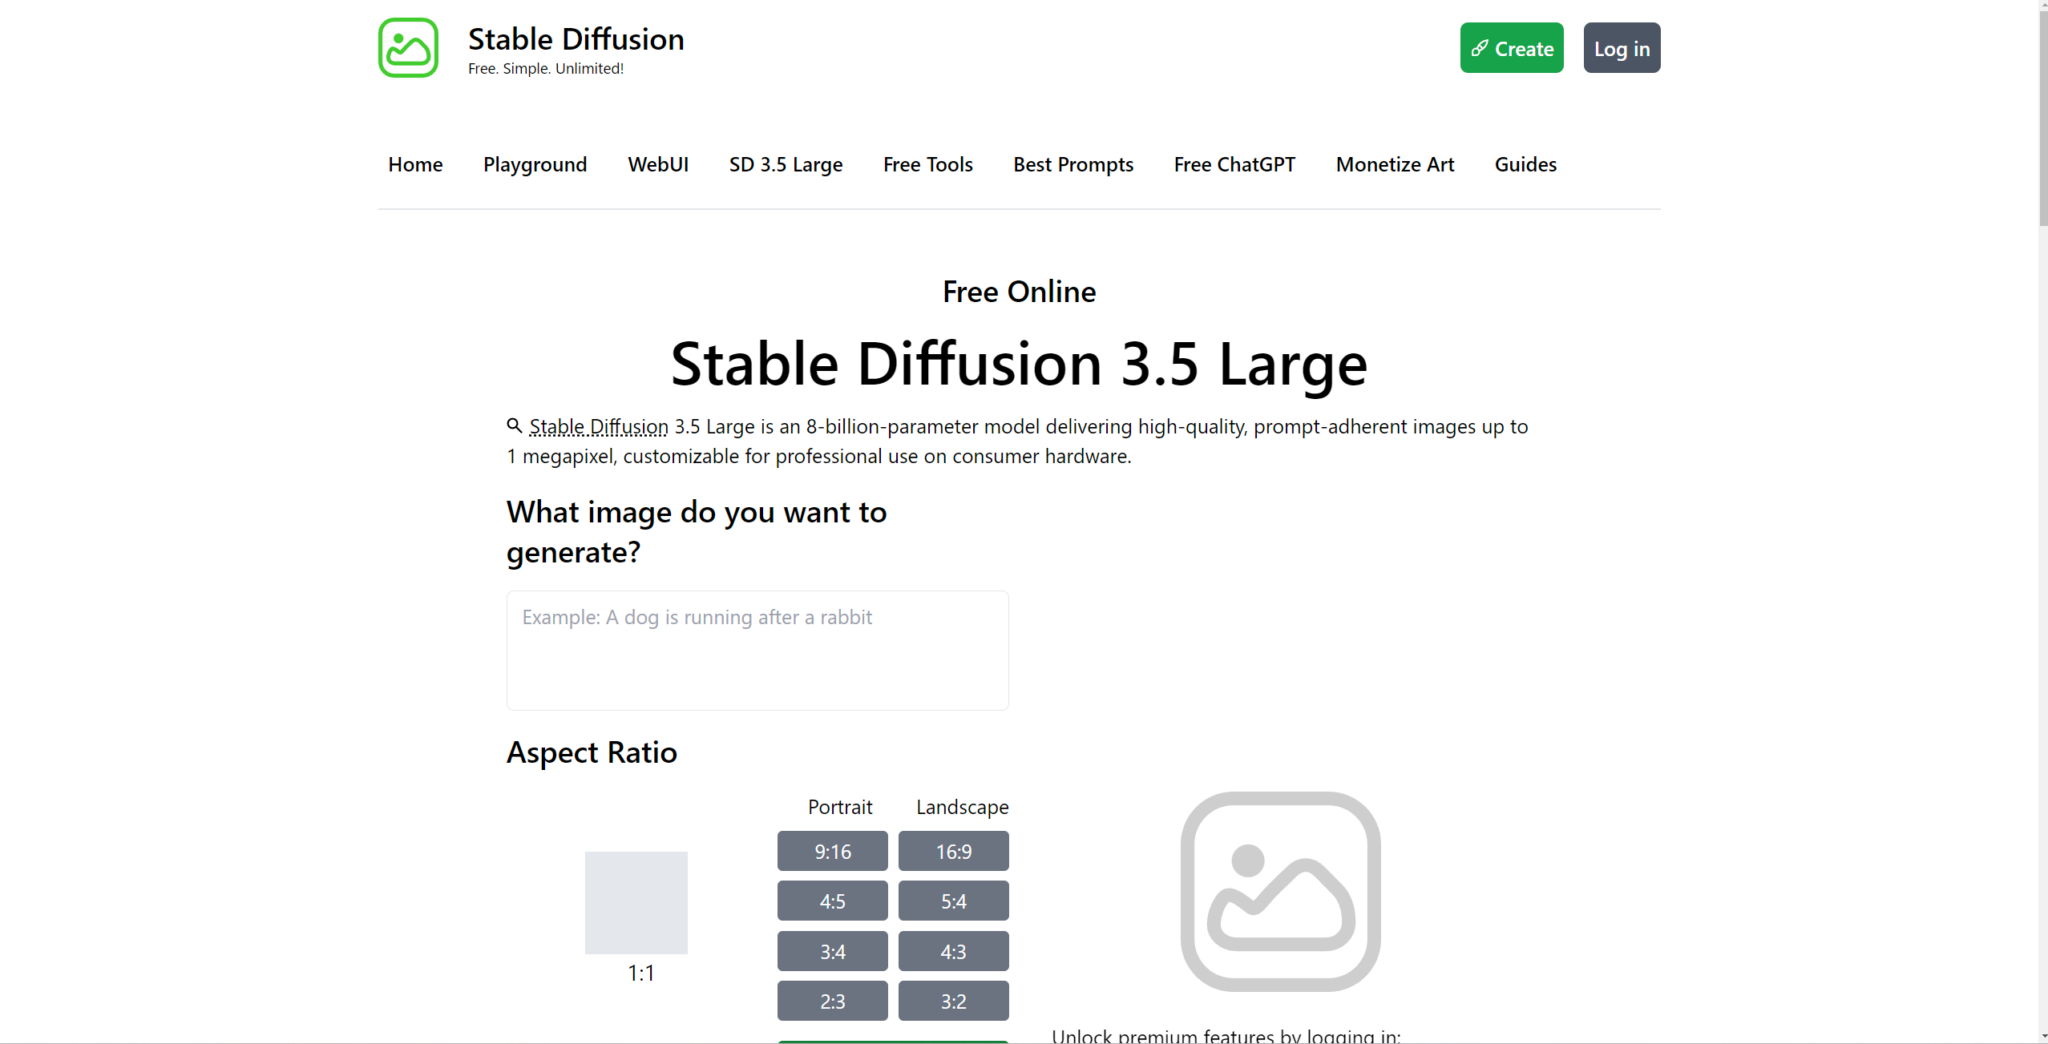Click the 'Free. Simple. Unlimited!' tagline
2048x1044 pixels.
point(546,69)
